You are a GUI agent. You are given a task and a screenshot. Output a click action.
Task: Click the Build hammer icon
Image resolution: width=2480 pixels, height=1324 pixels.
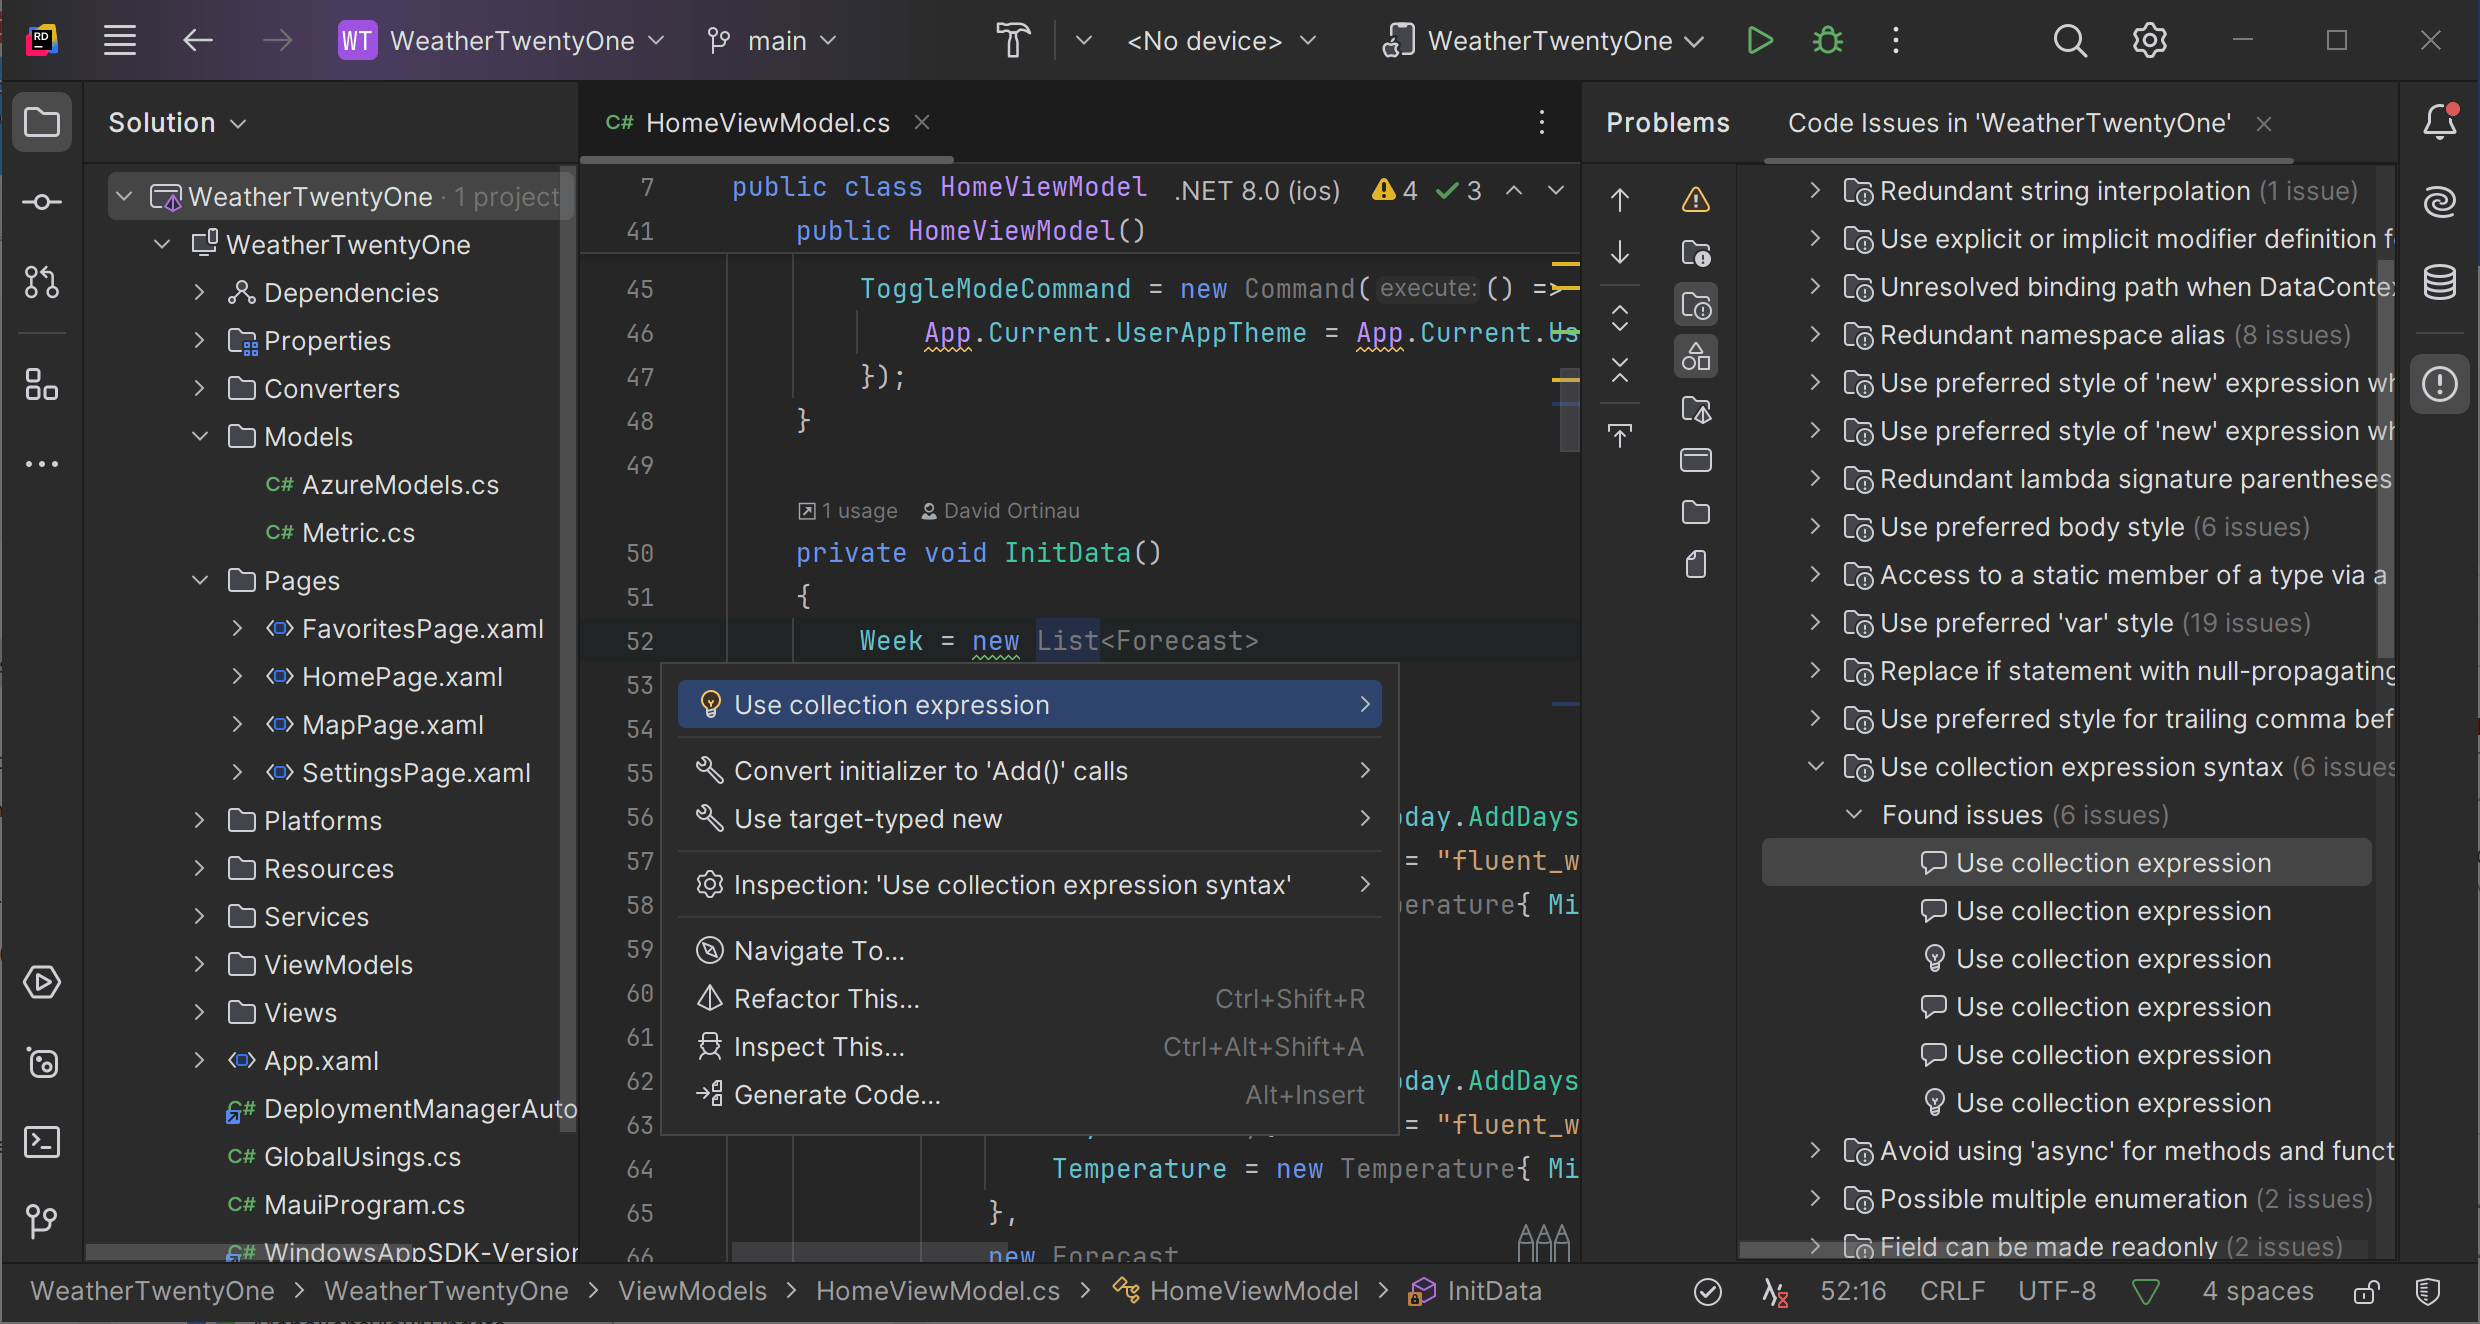click(1012, 41)
